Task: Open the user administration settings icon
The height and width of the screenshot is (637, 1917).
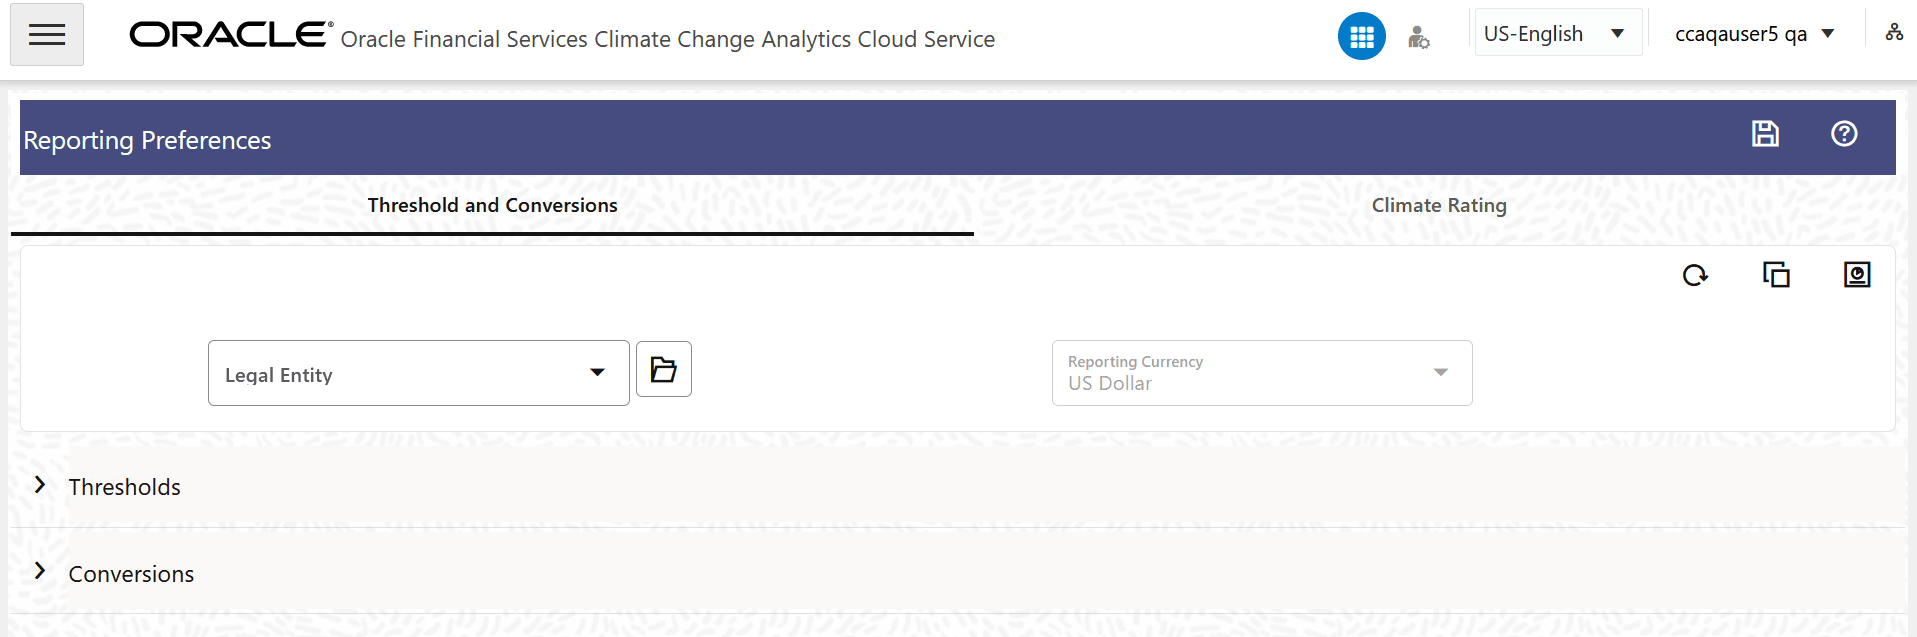Action: [1419, 35]
